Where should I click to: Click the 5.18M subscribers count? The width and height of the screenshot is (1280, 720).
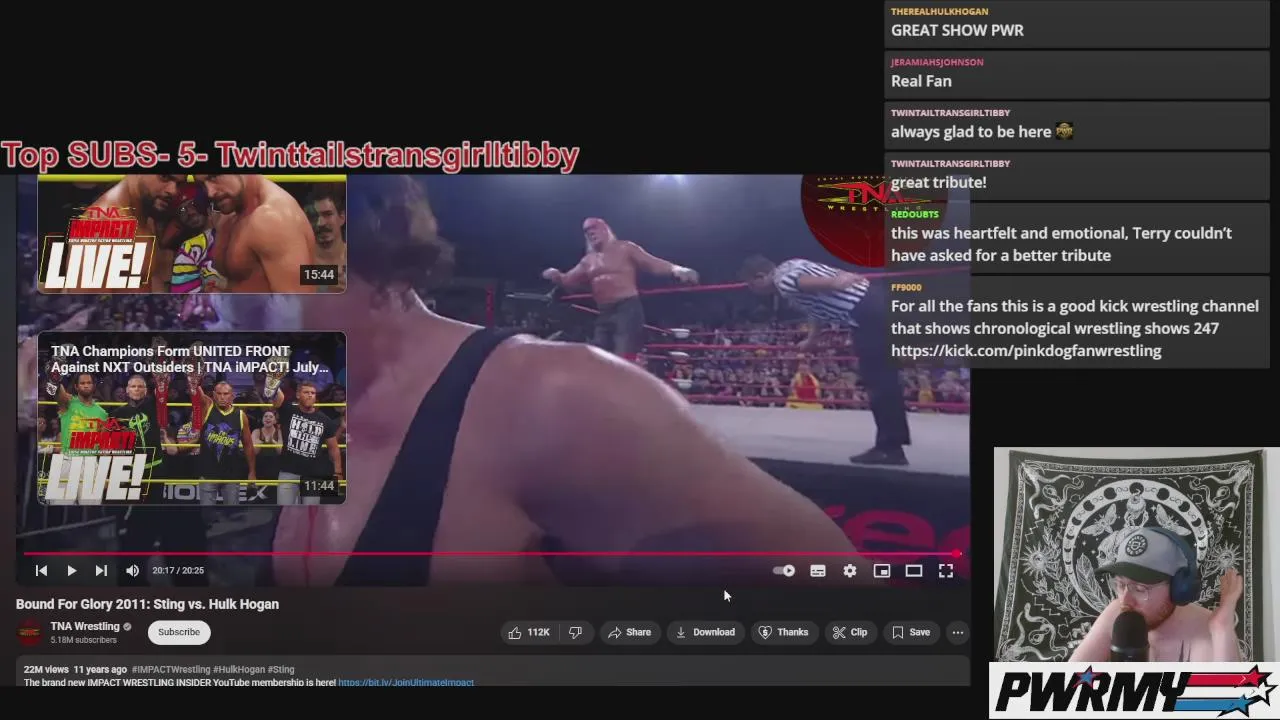[84, 640]
